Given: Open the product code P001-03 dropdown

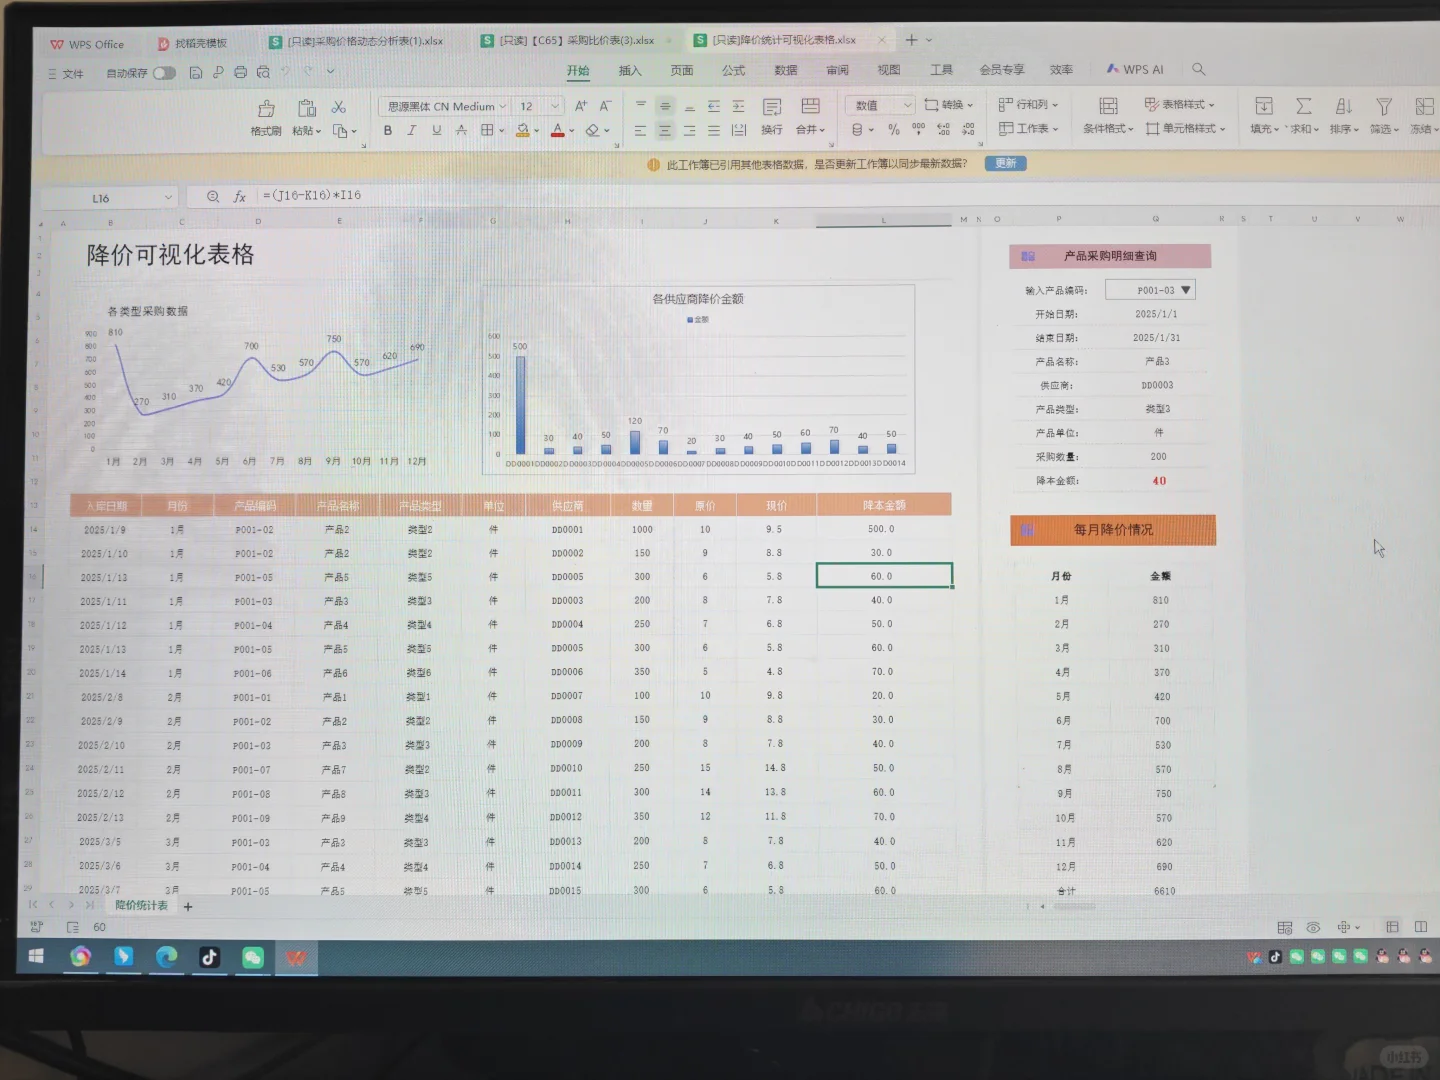Looking at the screenshot, I should (x=1185, y=289).
